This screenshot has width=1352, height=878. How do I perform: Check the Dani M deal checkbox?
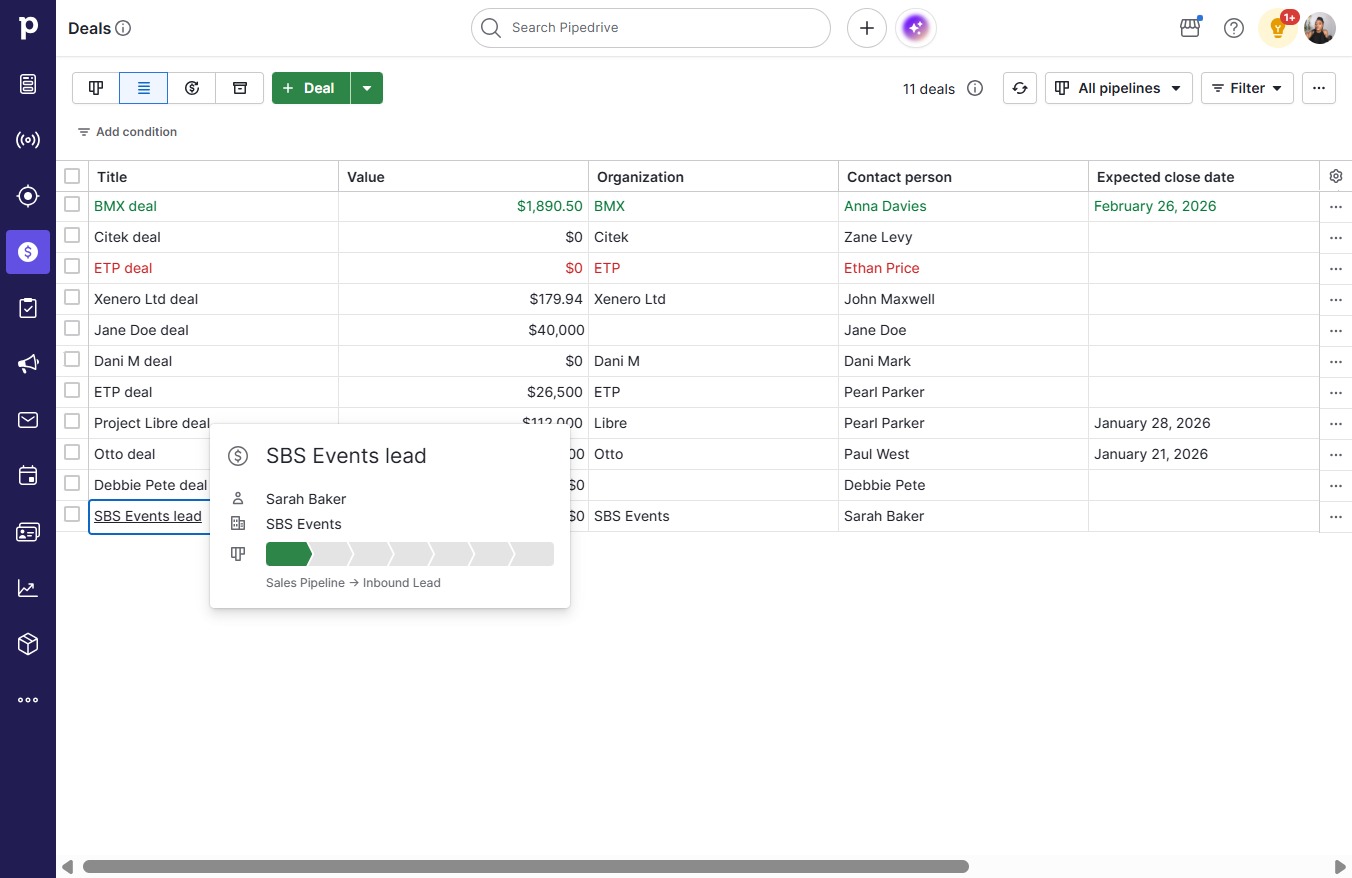click(x=72, y=359)
